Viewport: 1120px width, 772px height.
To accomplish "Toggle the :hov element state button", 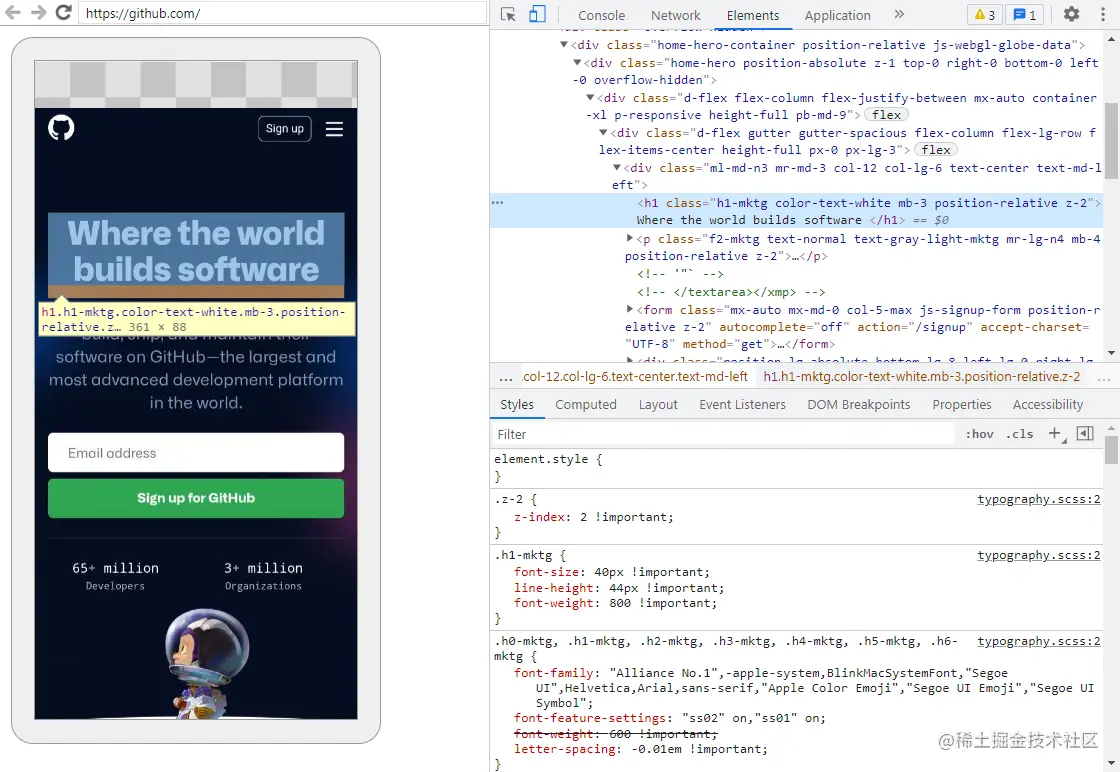I will (979, 434).
